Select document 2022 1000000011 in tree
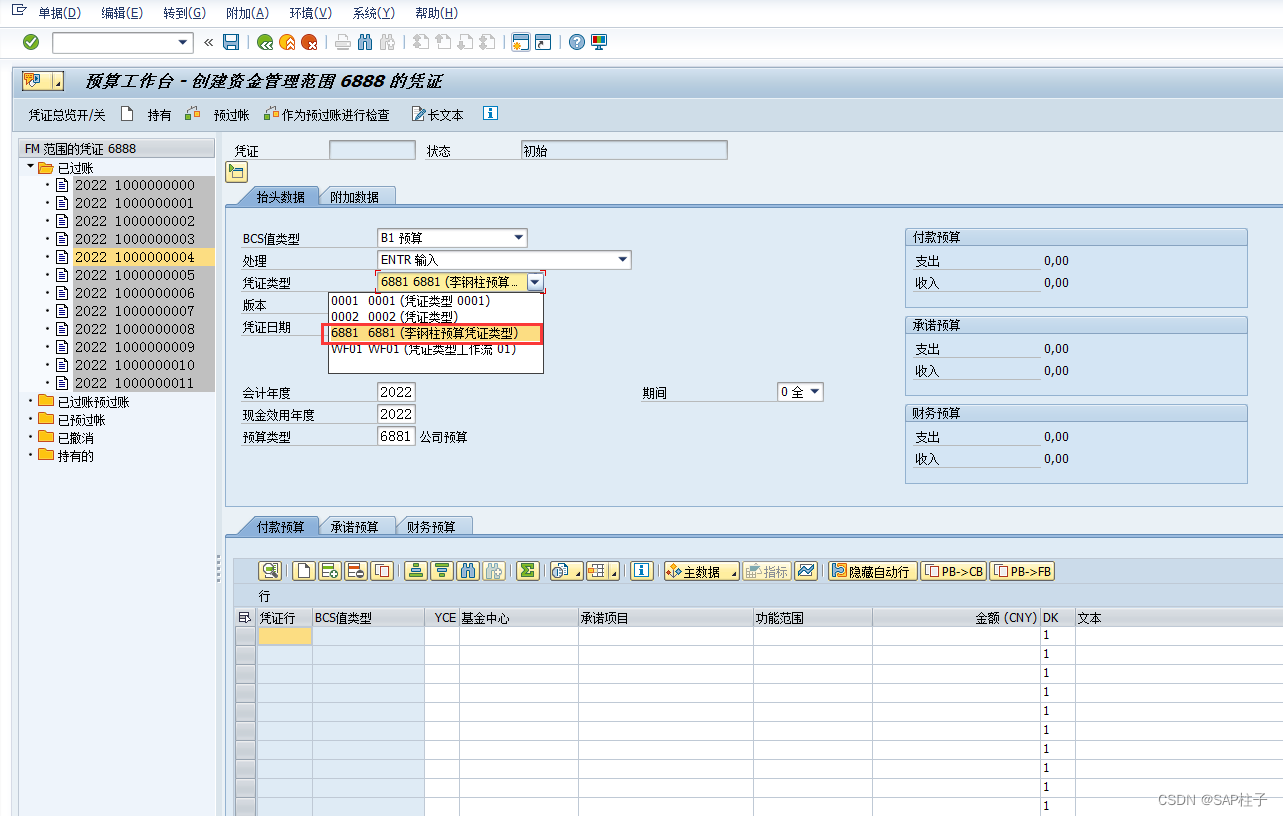The height and width of the screenshot is (816, 1283). pos(134,383)
